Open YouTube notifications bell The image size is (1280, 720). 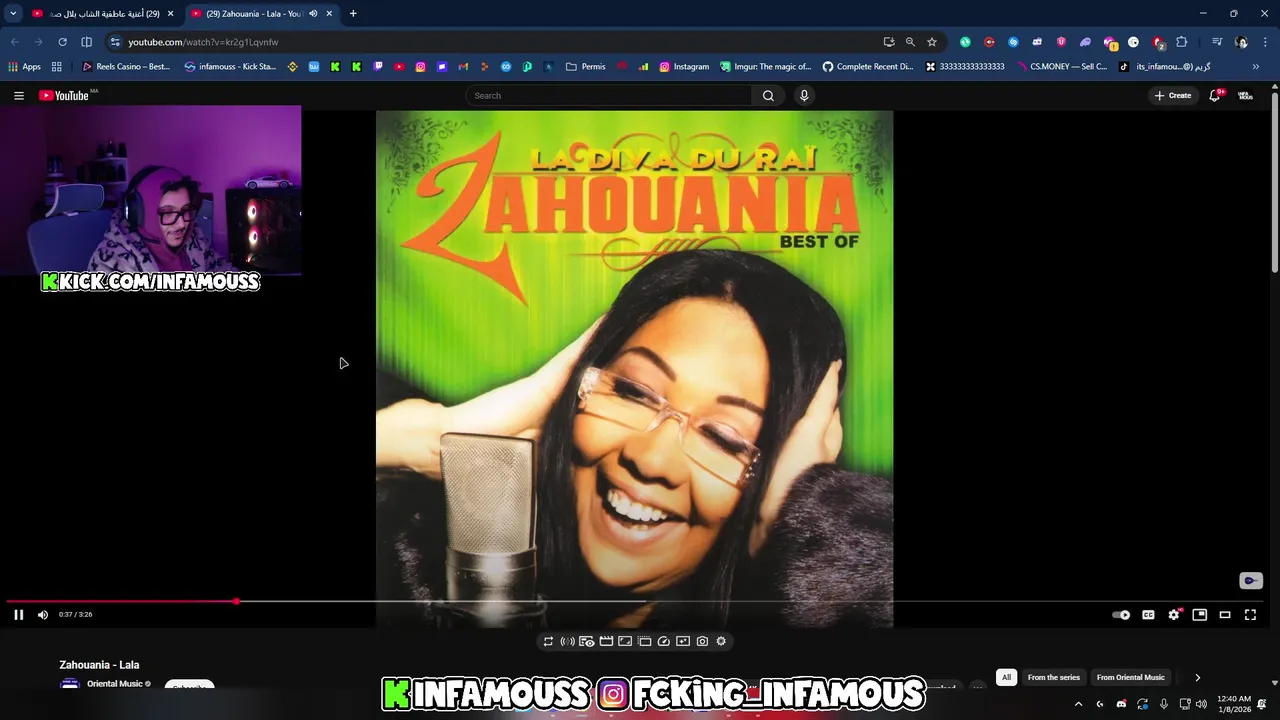click(1215, 96)
